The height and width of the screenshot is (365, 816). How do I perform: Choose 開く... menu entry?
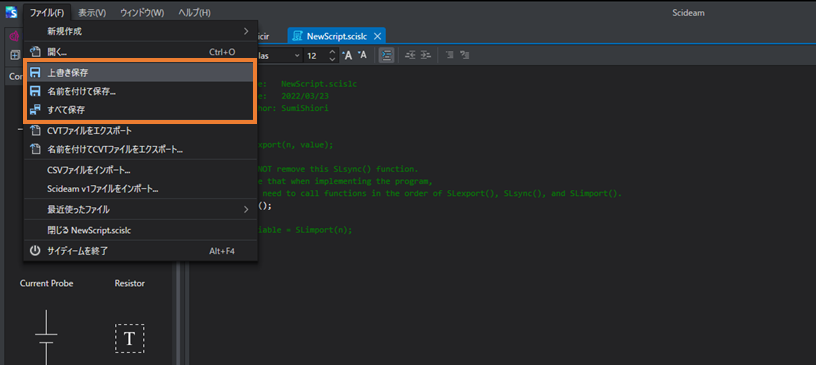pos(141,52)
